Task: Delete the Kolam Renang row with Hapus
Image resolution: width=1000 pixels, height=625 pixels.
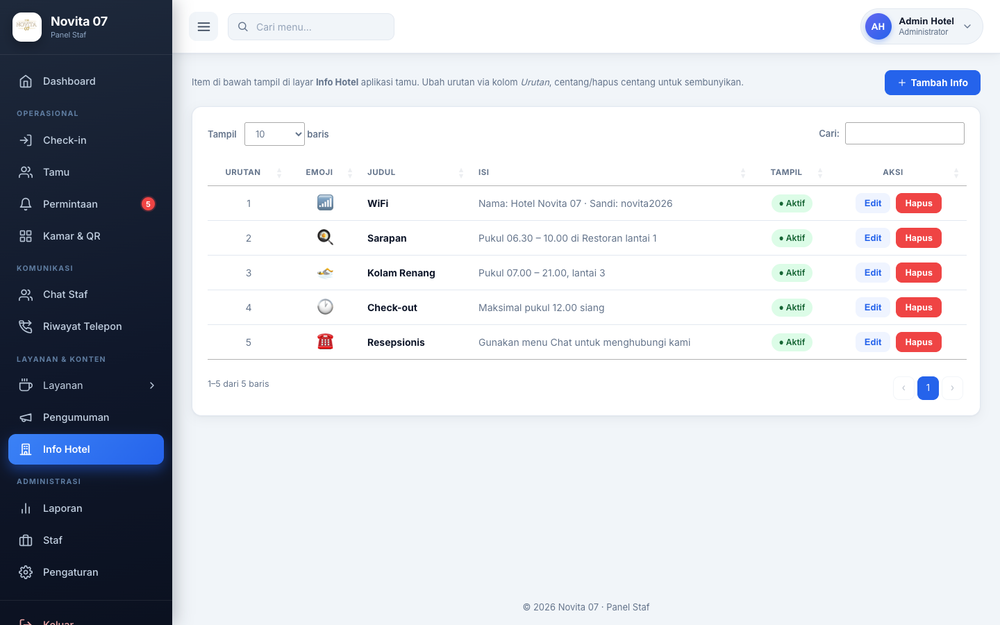Action: (918, 272)
